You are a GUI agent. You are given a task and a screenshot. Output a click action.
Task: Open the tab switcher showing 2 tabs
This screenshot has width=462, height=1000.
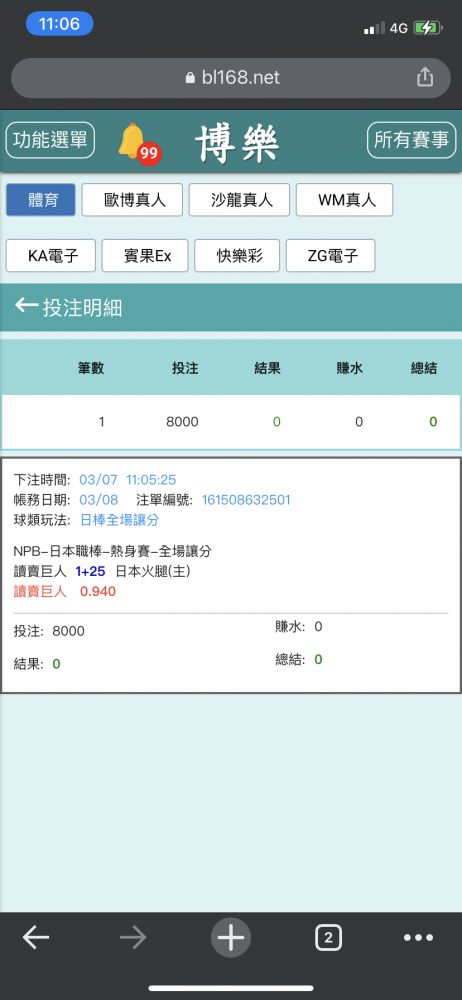pyautogui.click(x=328, y=938)
